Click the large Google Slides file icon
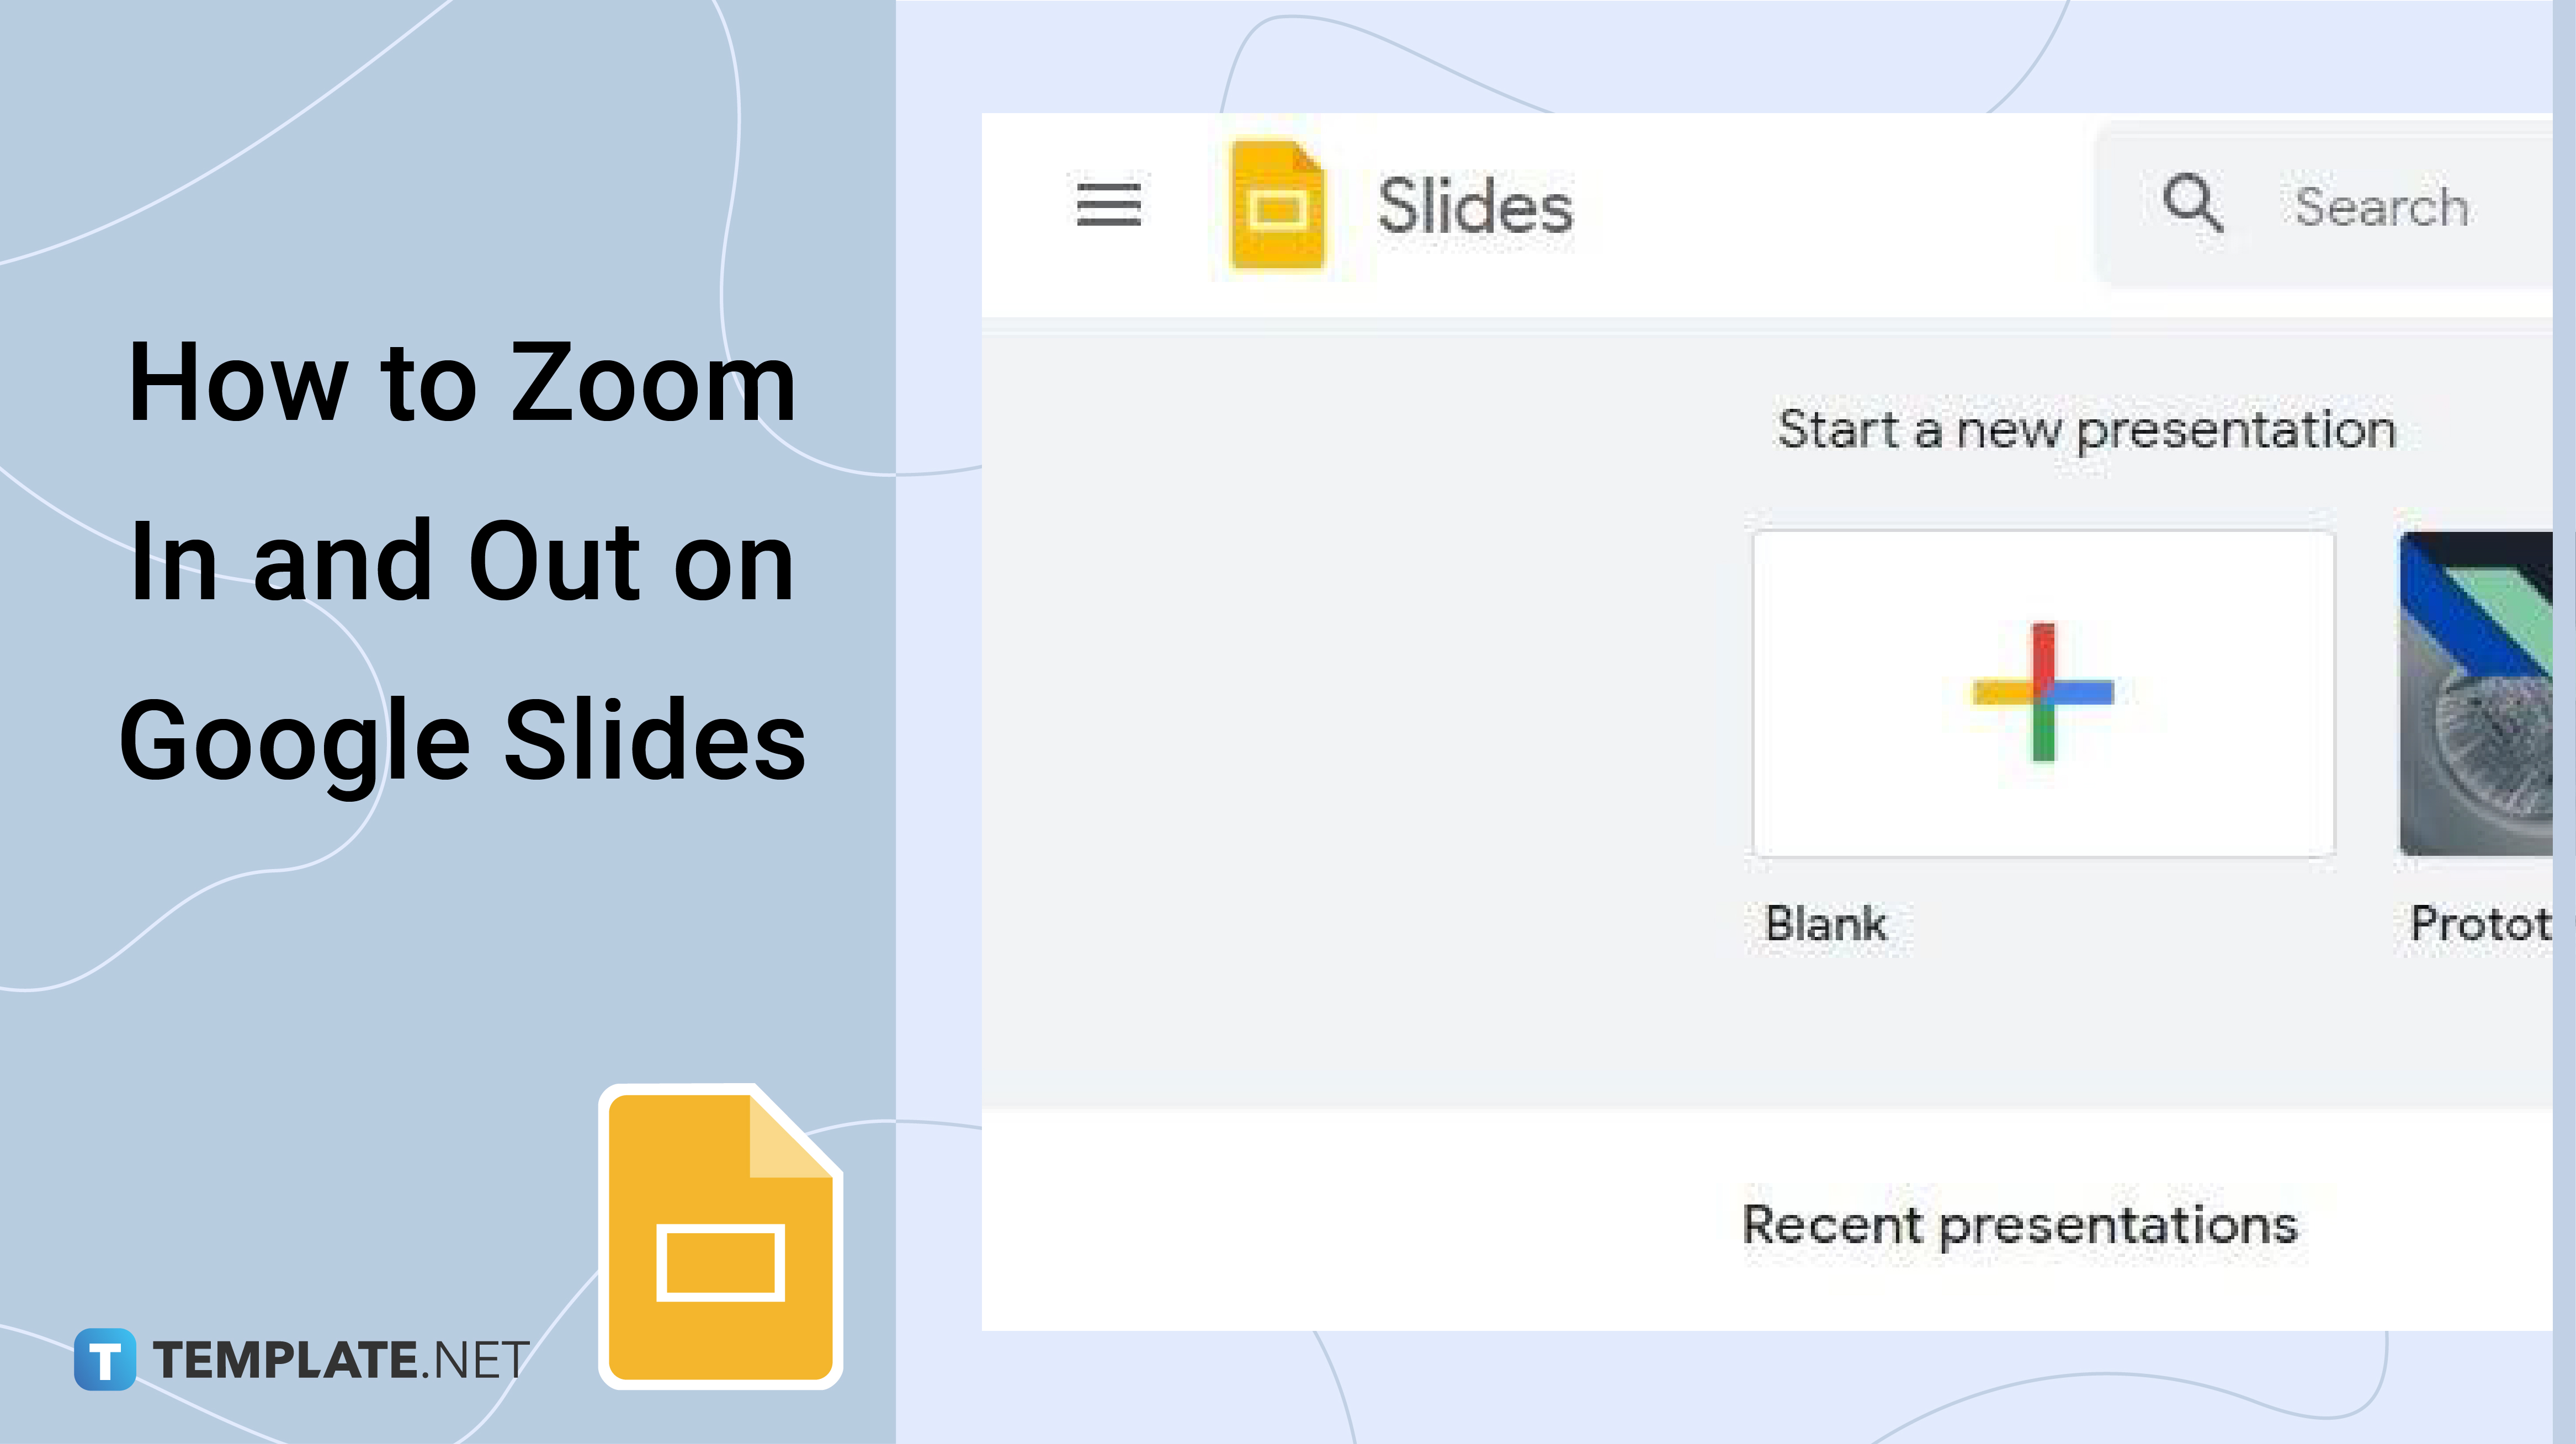The width and height of the screenshot is (2576, 1444). 721,1237
